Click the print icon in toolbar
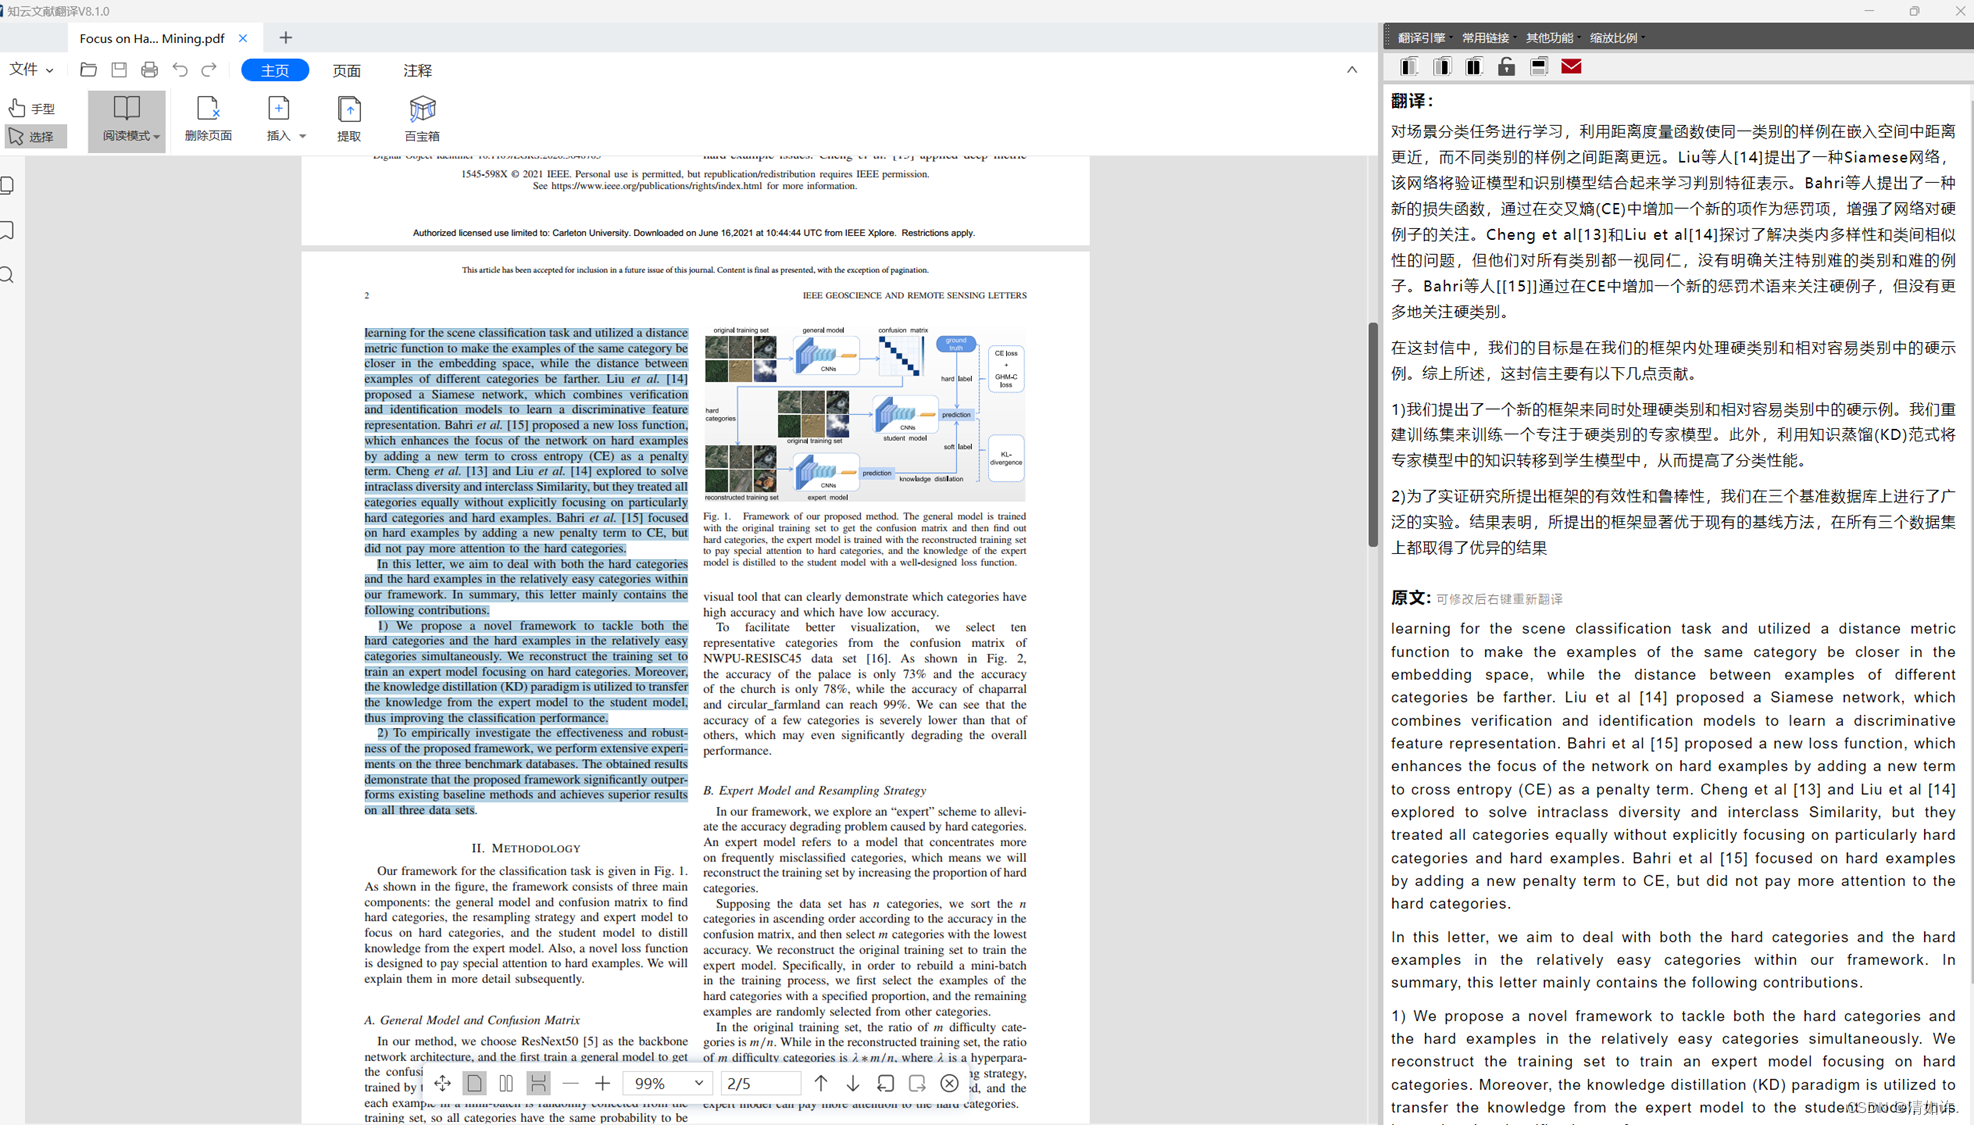Viewport: 1974px width, 1125px height. tap(149, 70)
